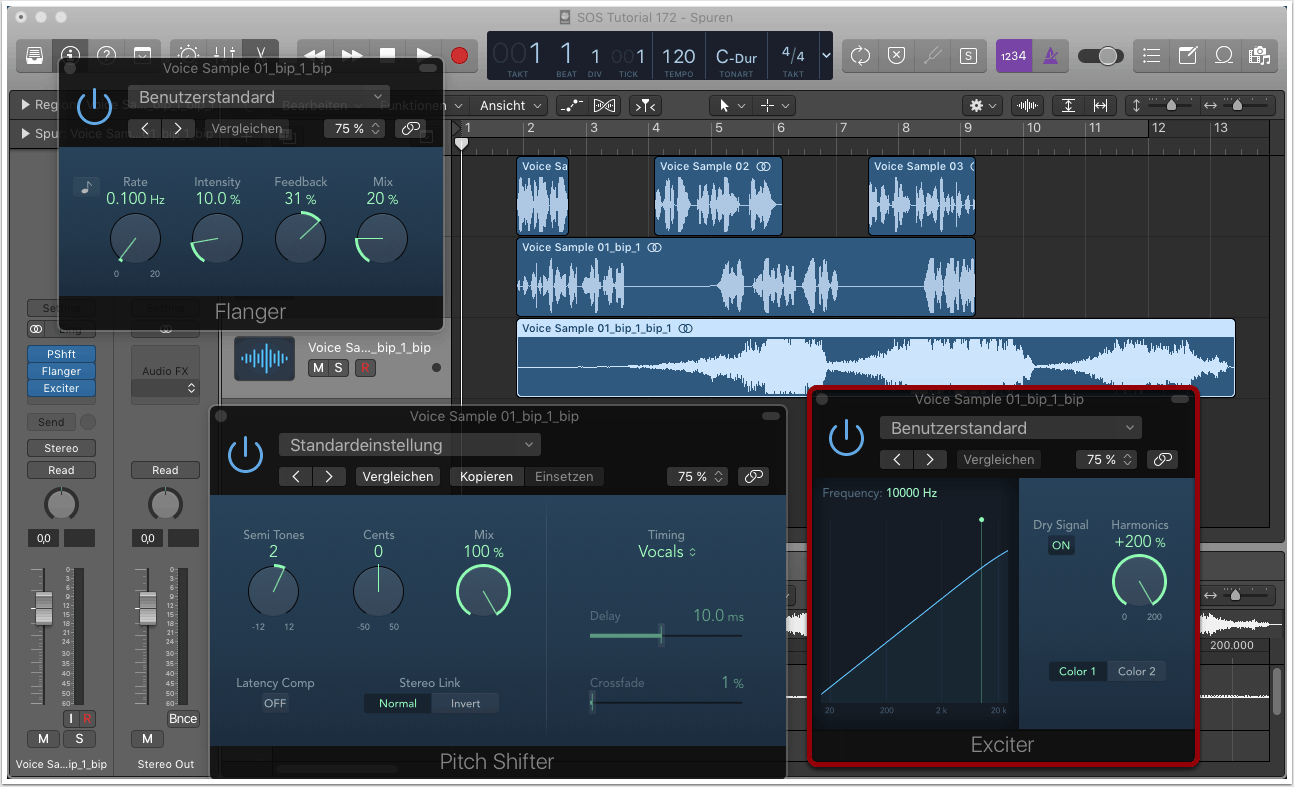Toggle Latency Comp OFF button
This screenshot has height=787, width=1294.
tap(275, 703)
